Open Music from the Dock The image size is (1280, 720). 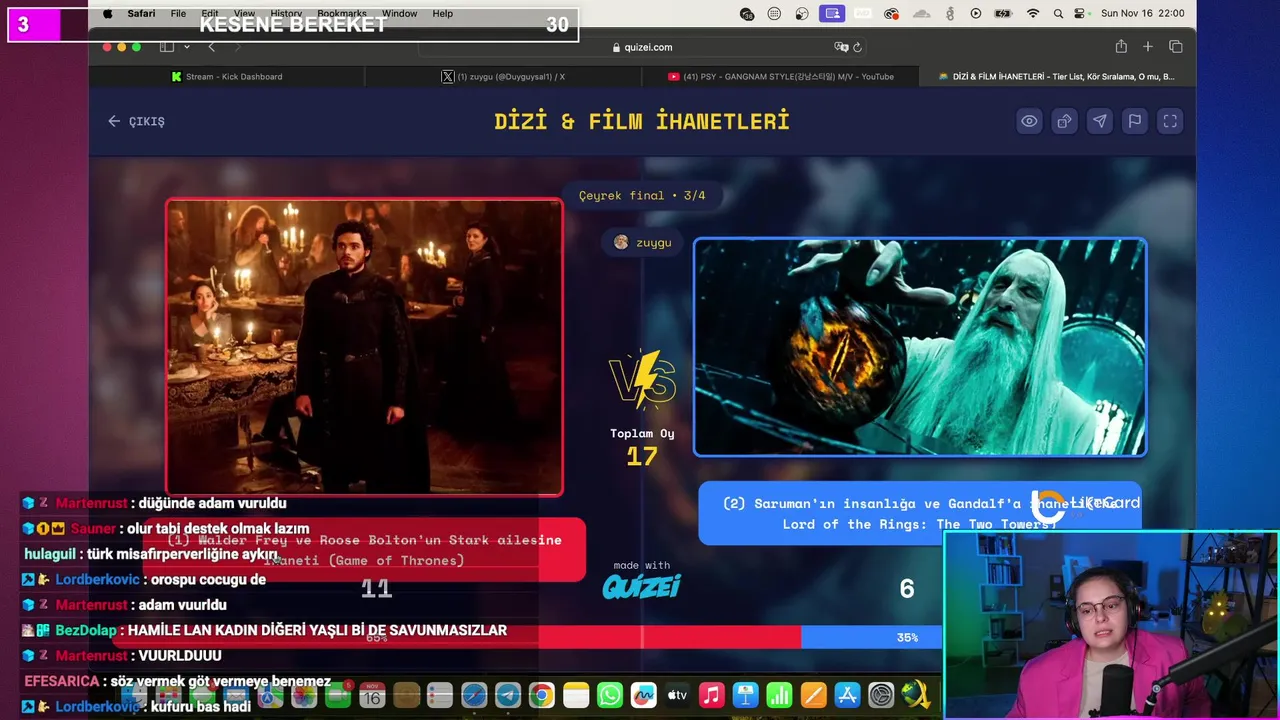click(711, 695)
